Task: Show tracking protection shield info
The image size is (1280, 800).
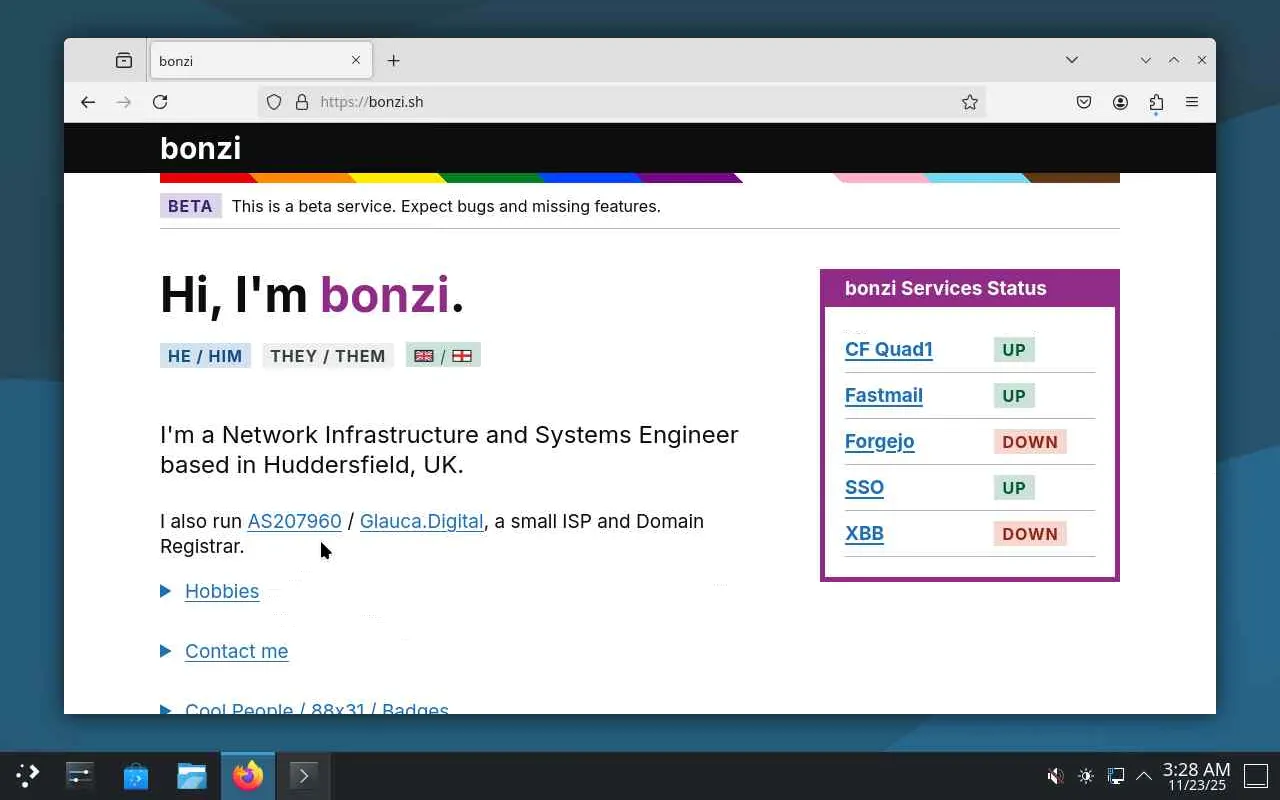Action: pos(274,102)
